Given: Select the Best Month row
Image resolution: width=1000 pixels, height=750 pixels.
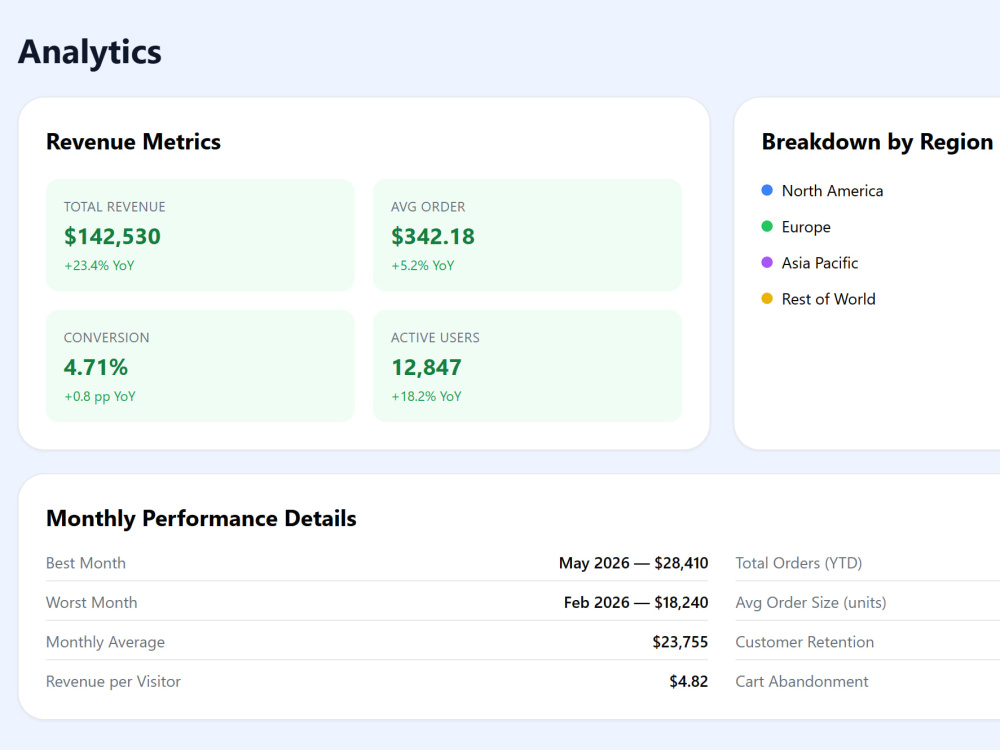Looking at the screenshot, I should 377,563.
